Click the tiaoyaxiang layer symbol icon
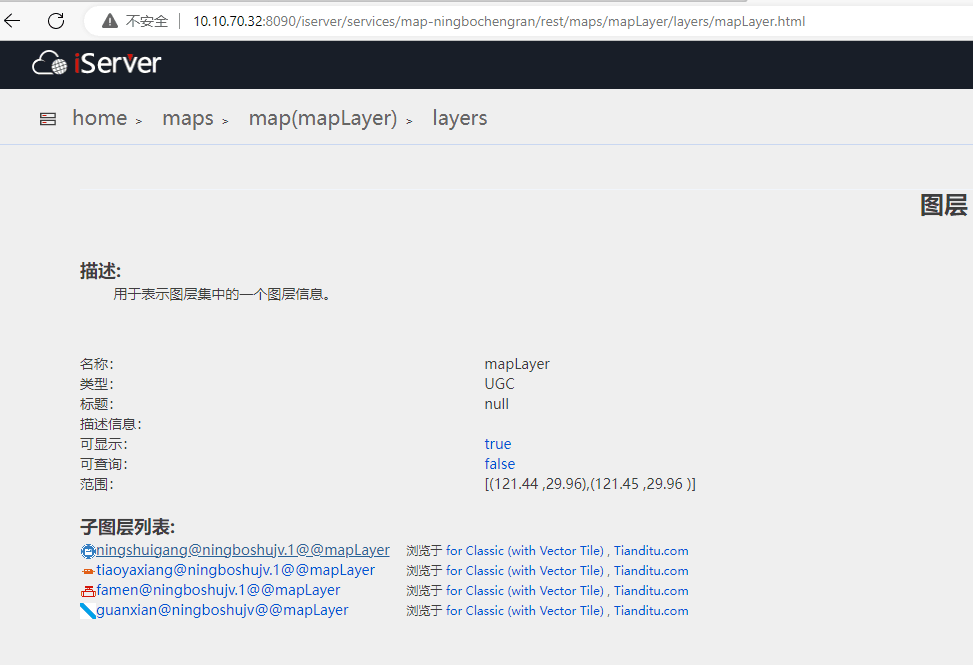This screenshot has height=665, width=973. click(x=88, y=571)
